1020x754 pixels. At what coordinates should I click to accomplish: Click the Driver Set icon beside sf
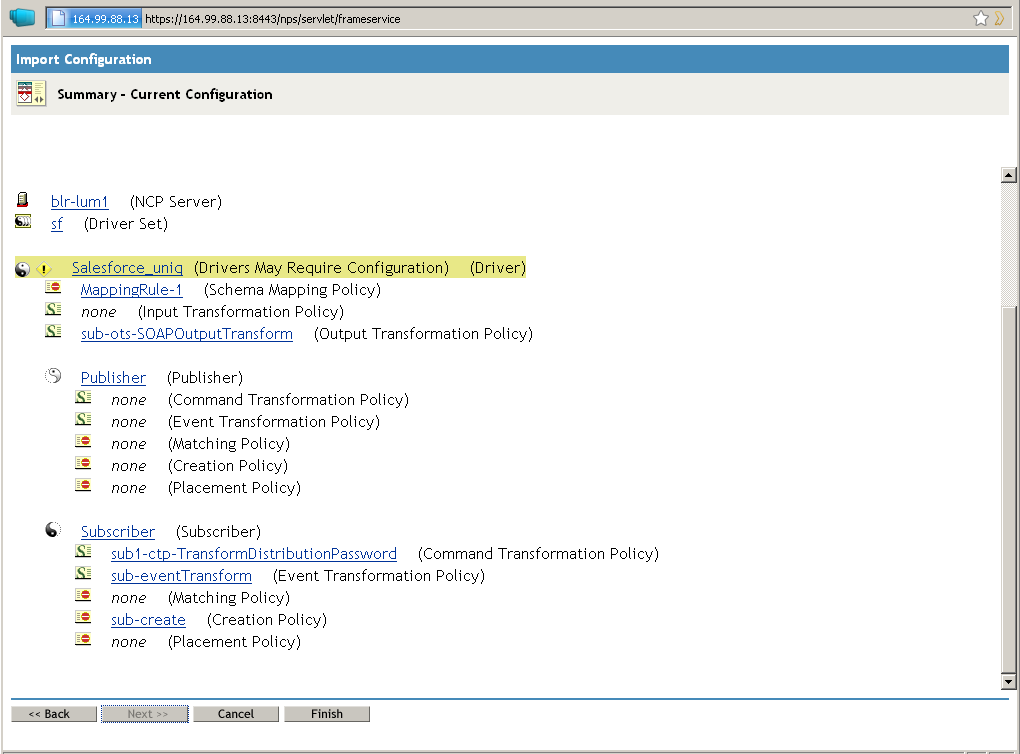pyautogui.click(x=23, y=222)
